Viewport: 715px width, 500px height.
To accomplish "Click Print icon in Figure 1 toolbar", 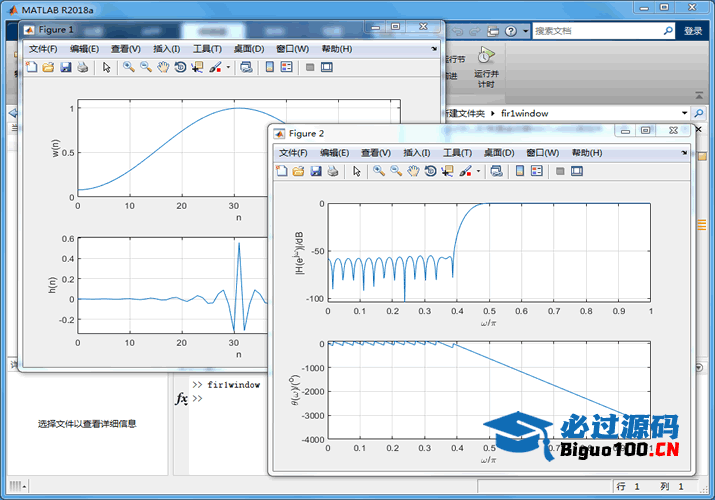I will pyautogui.click(x=83, y=67).
